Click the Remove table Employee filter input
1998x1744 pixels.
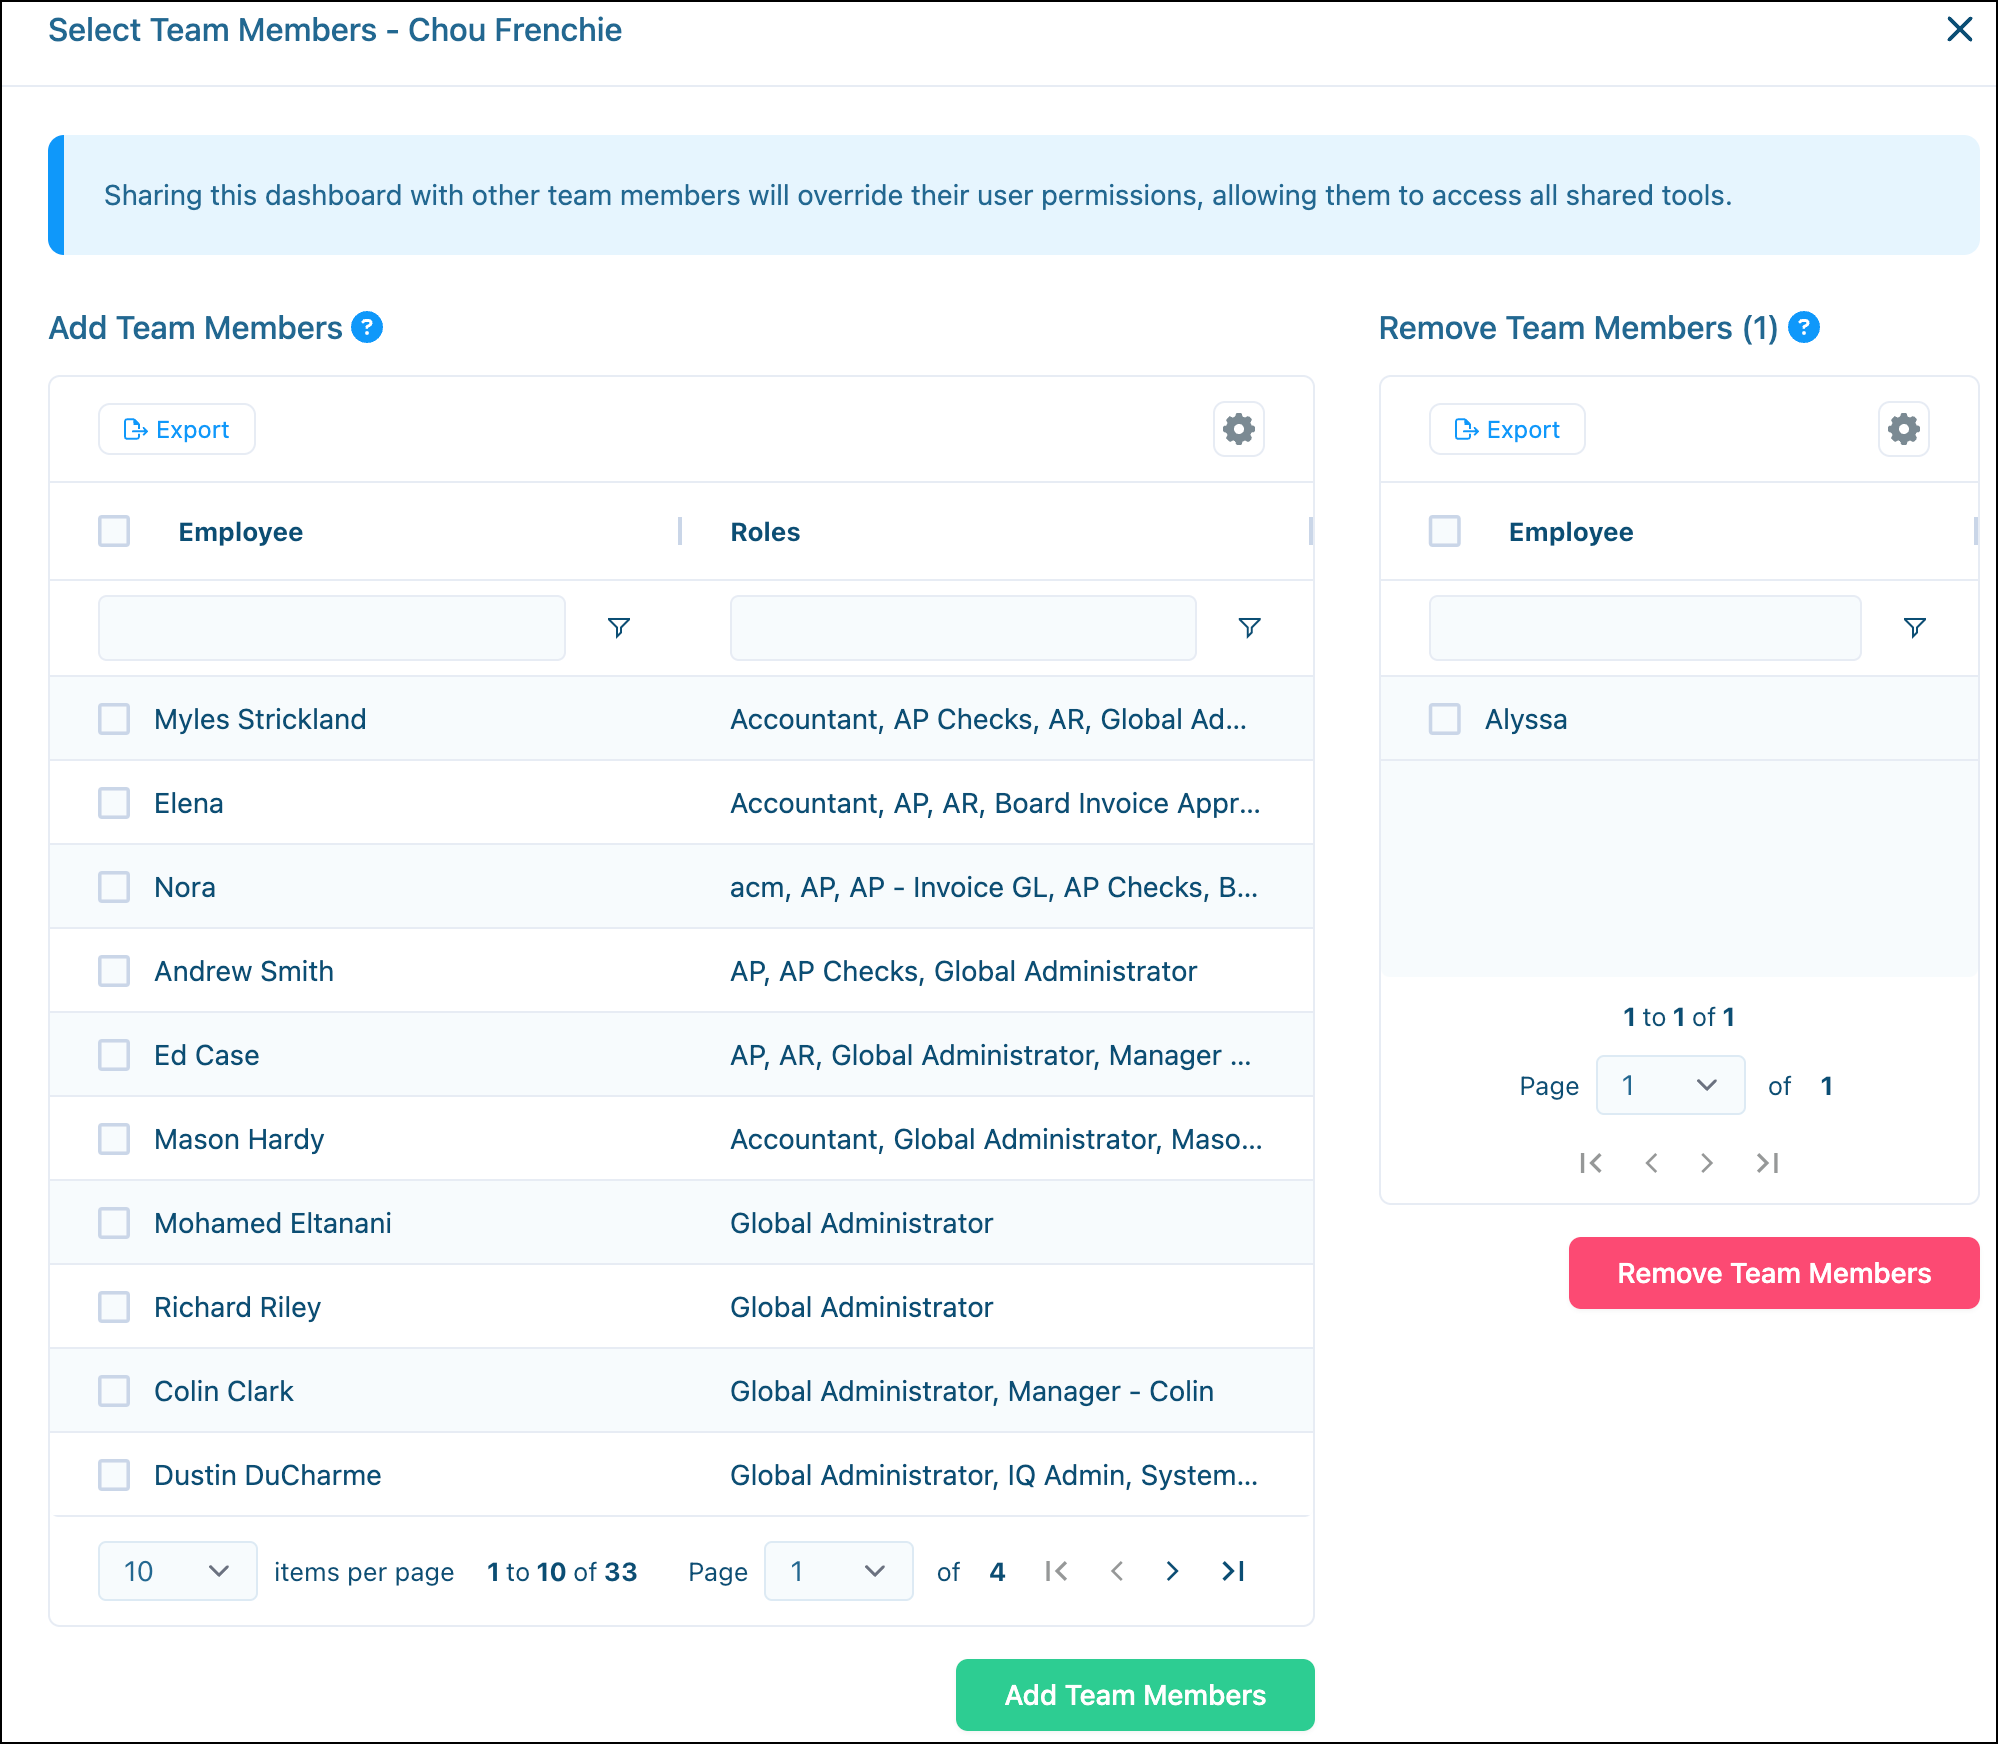[1645, 627]
